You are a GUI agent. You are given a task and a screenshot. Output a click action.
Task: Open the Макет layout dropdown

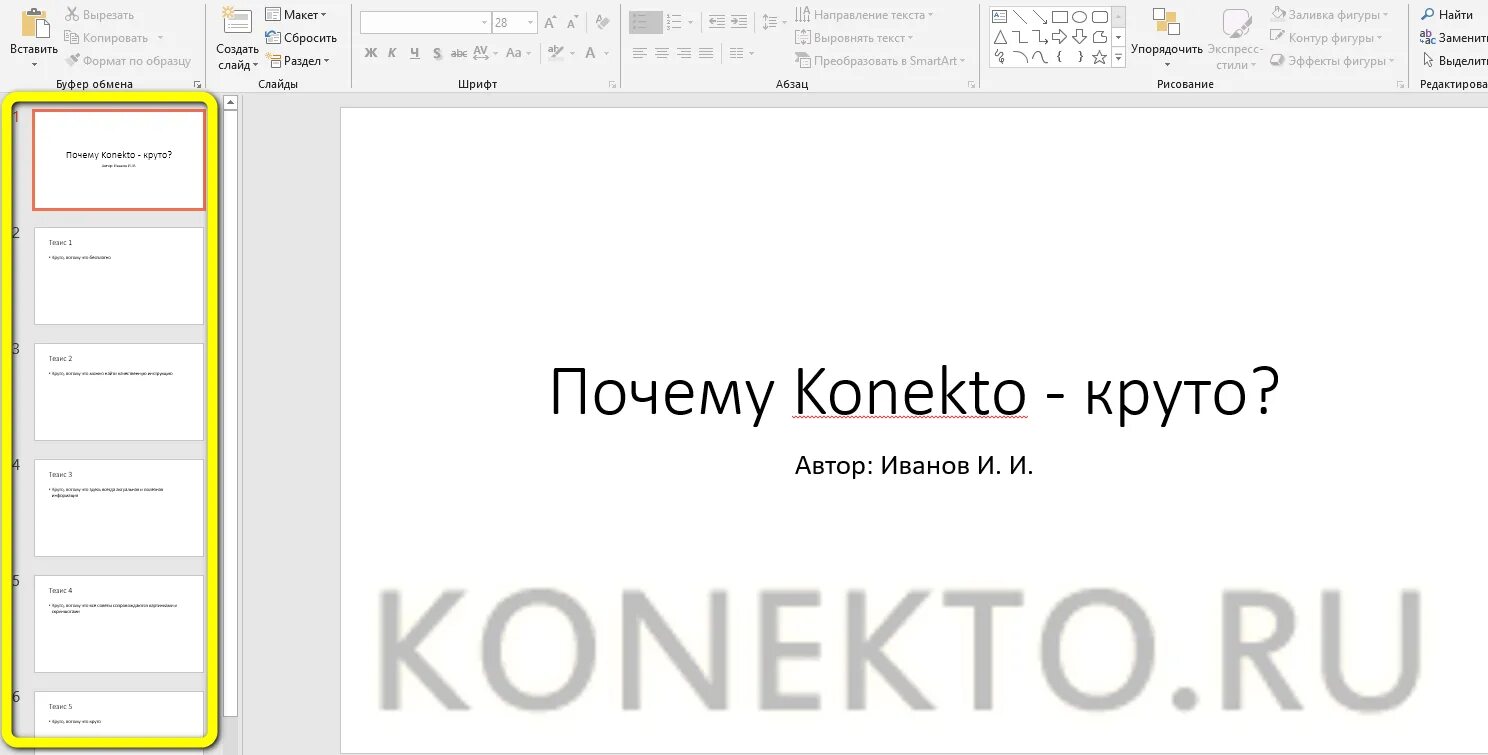coord(297,15)
